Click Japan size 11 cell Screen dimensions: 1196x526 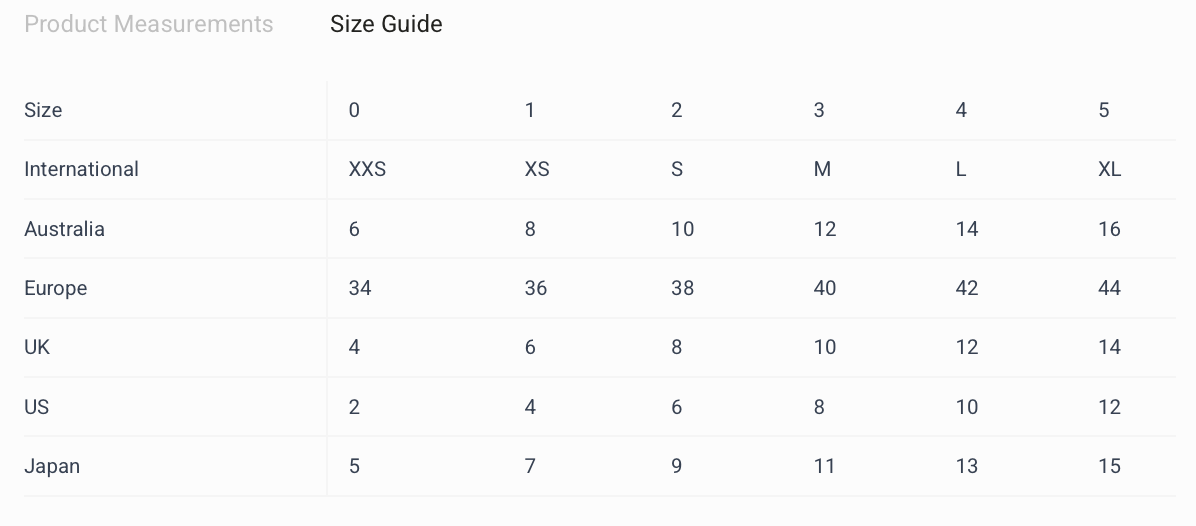(824, 466)
